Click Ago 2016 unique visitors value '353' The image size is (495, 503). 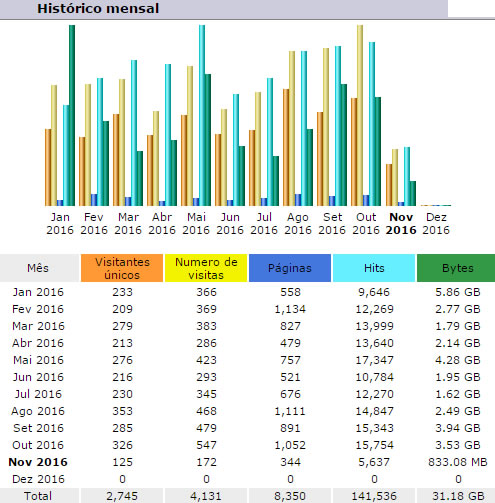pos(122,411)
